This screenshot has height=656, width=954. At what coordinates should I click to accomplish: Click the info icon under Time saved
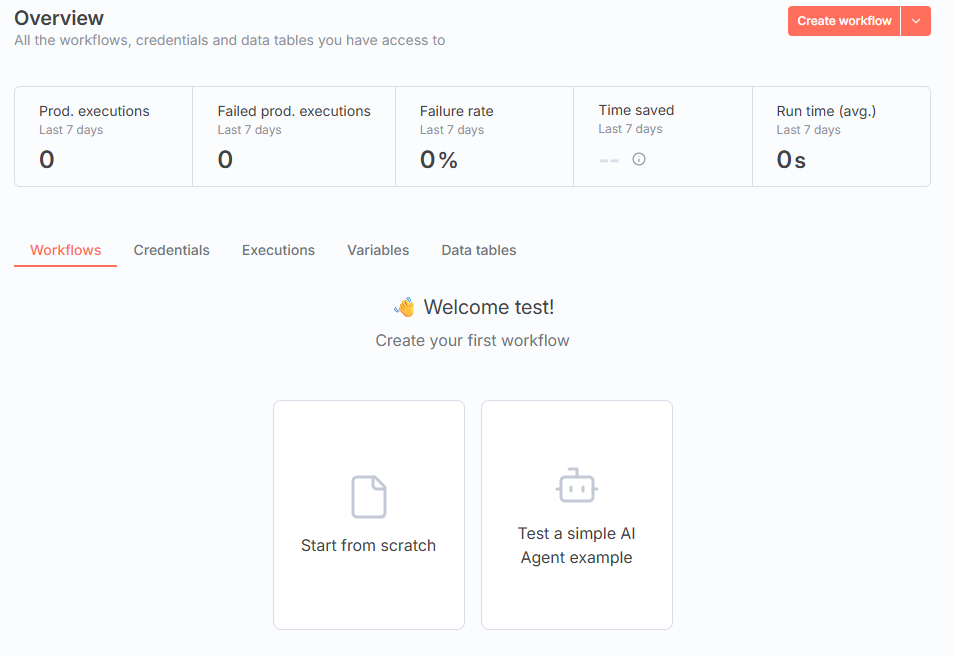tap(639, 159)
